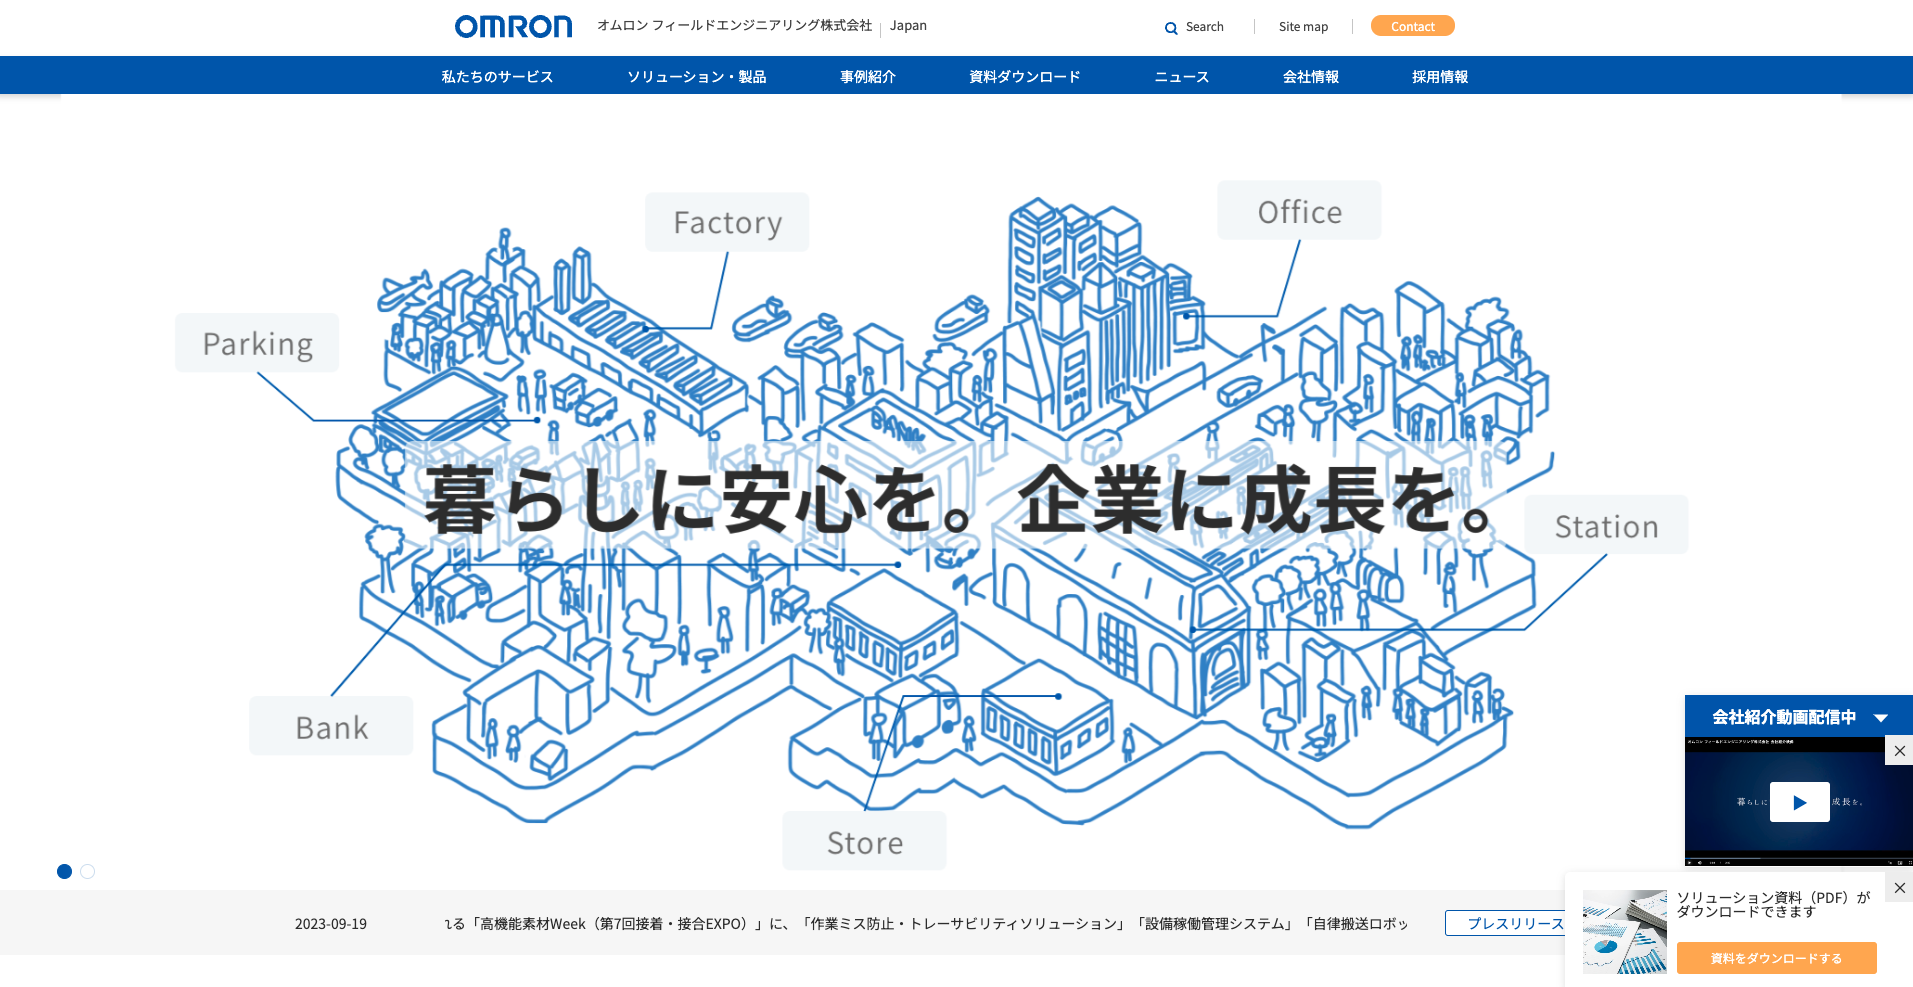Collapse the 会社紹介動画配信中 panel arrow
Screen dimensions: 1913x987
click(x=1881, y=716)
